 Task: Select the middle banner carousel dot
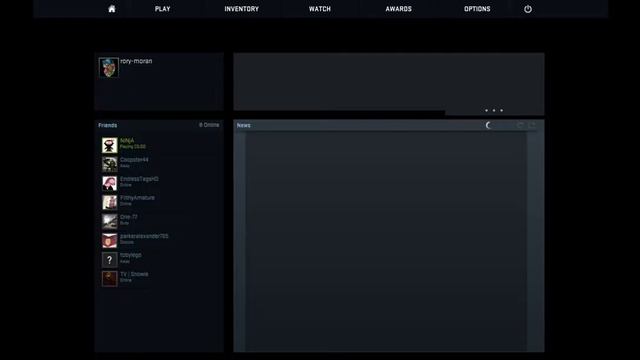click(494, 110)
